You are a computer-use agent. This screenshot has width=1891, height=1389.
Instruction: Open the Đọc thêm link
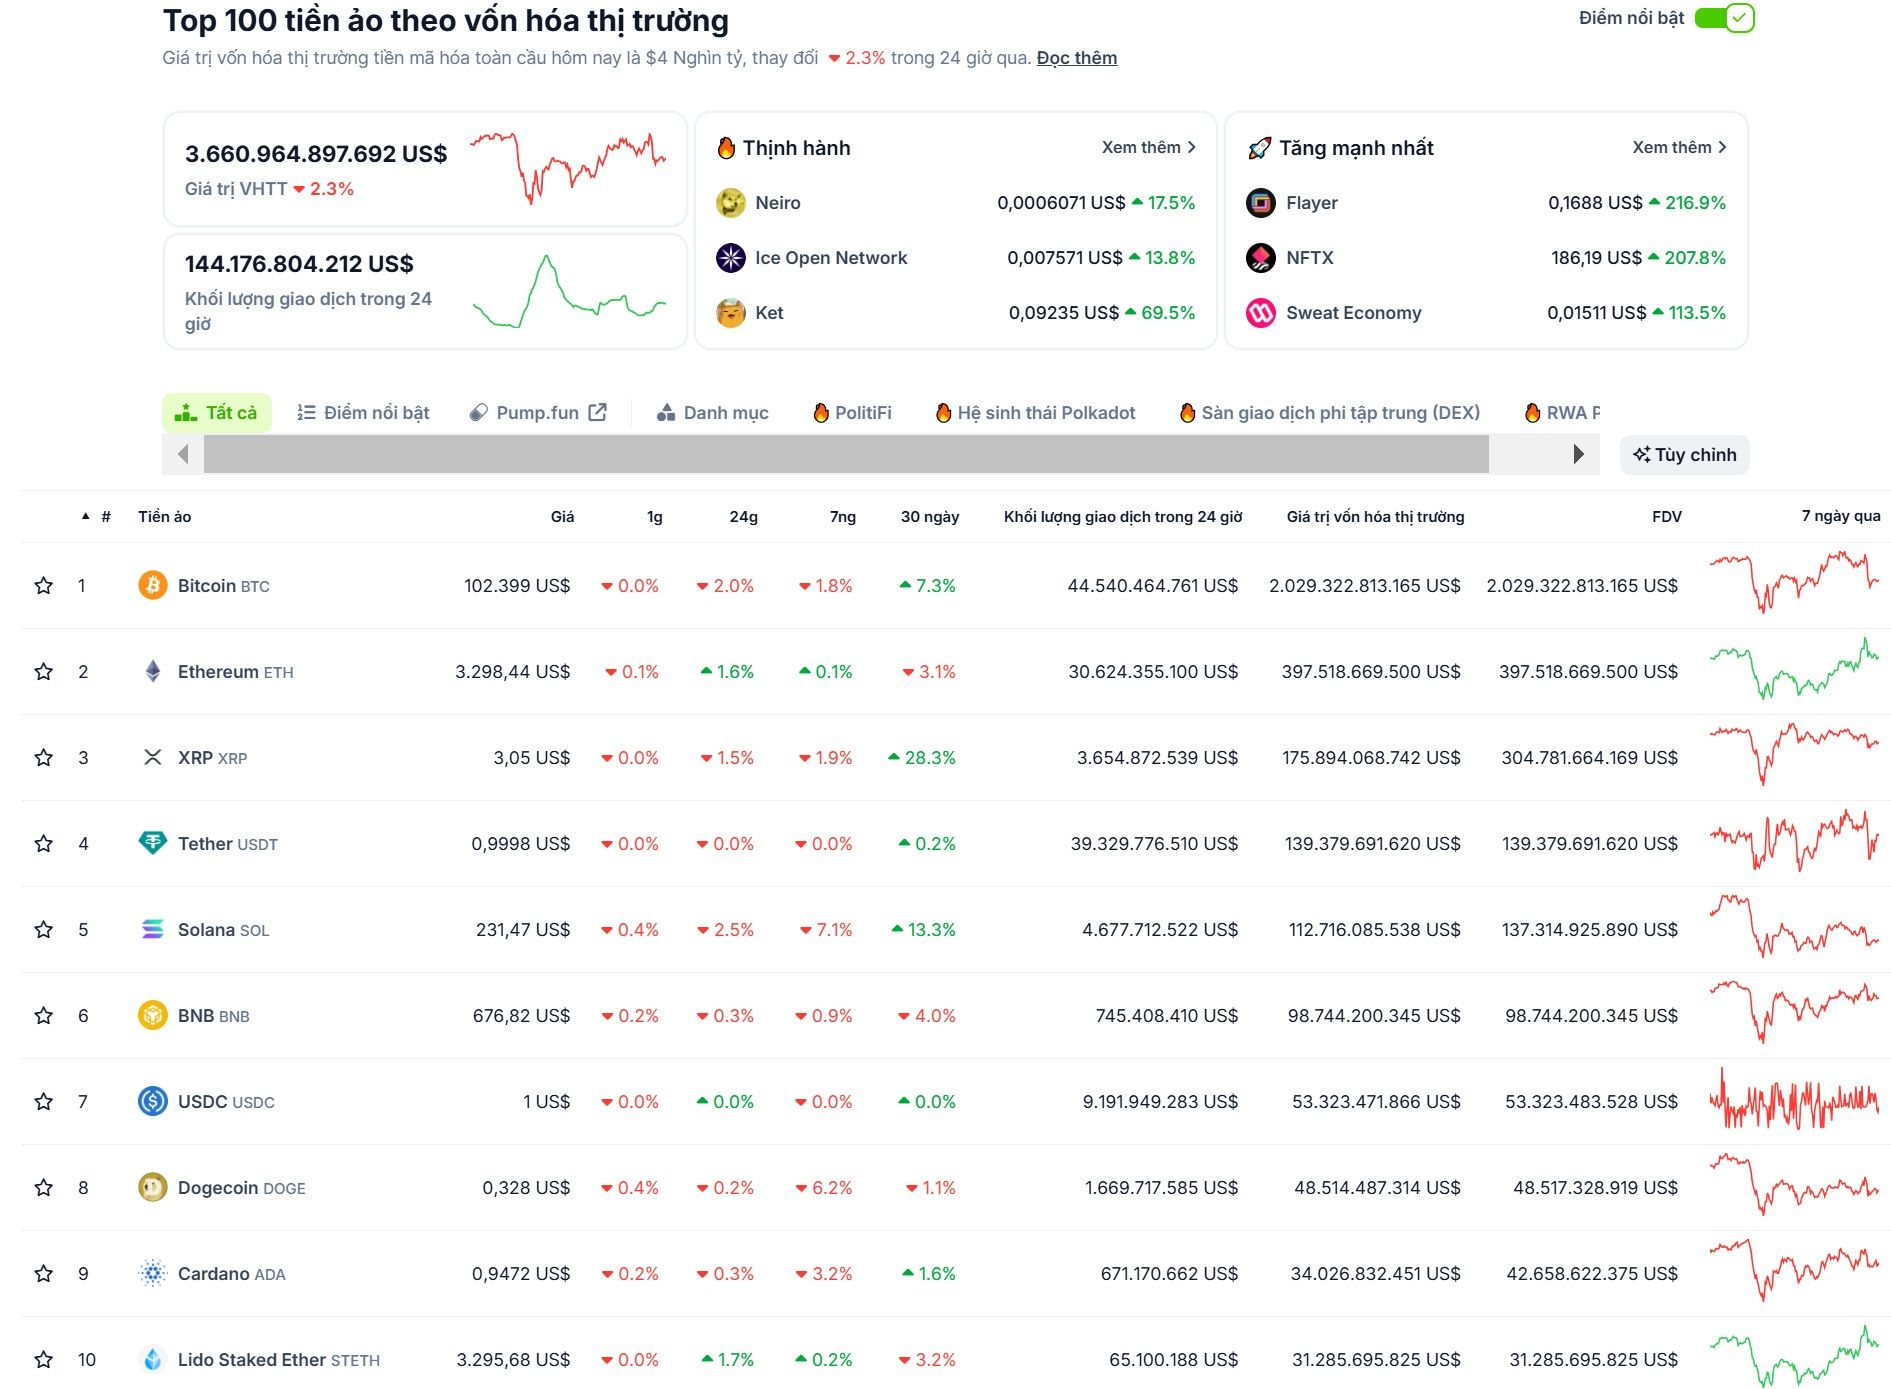(x=1077, y=58)
